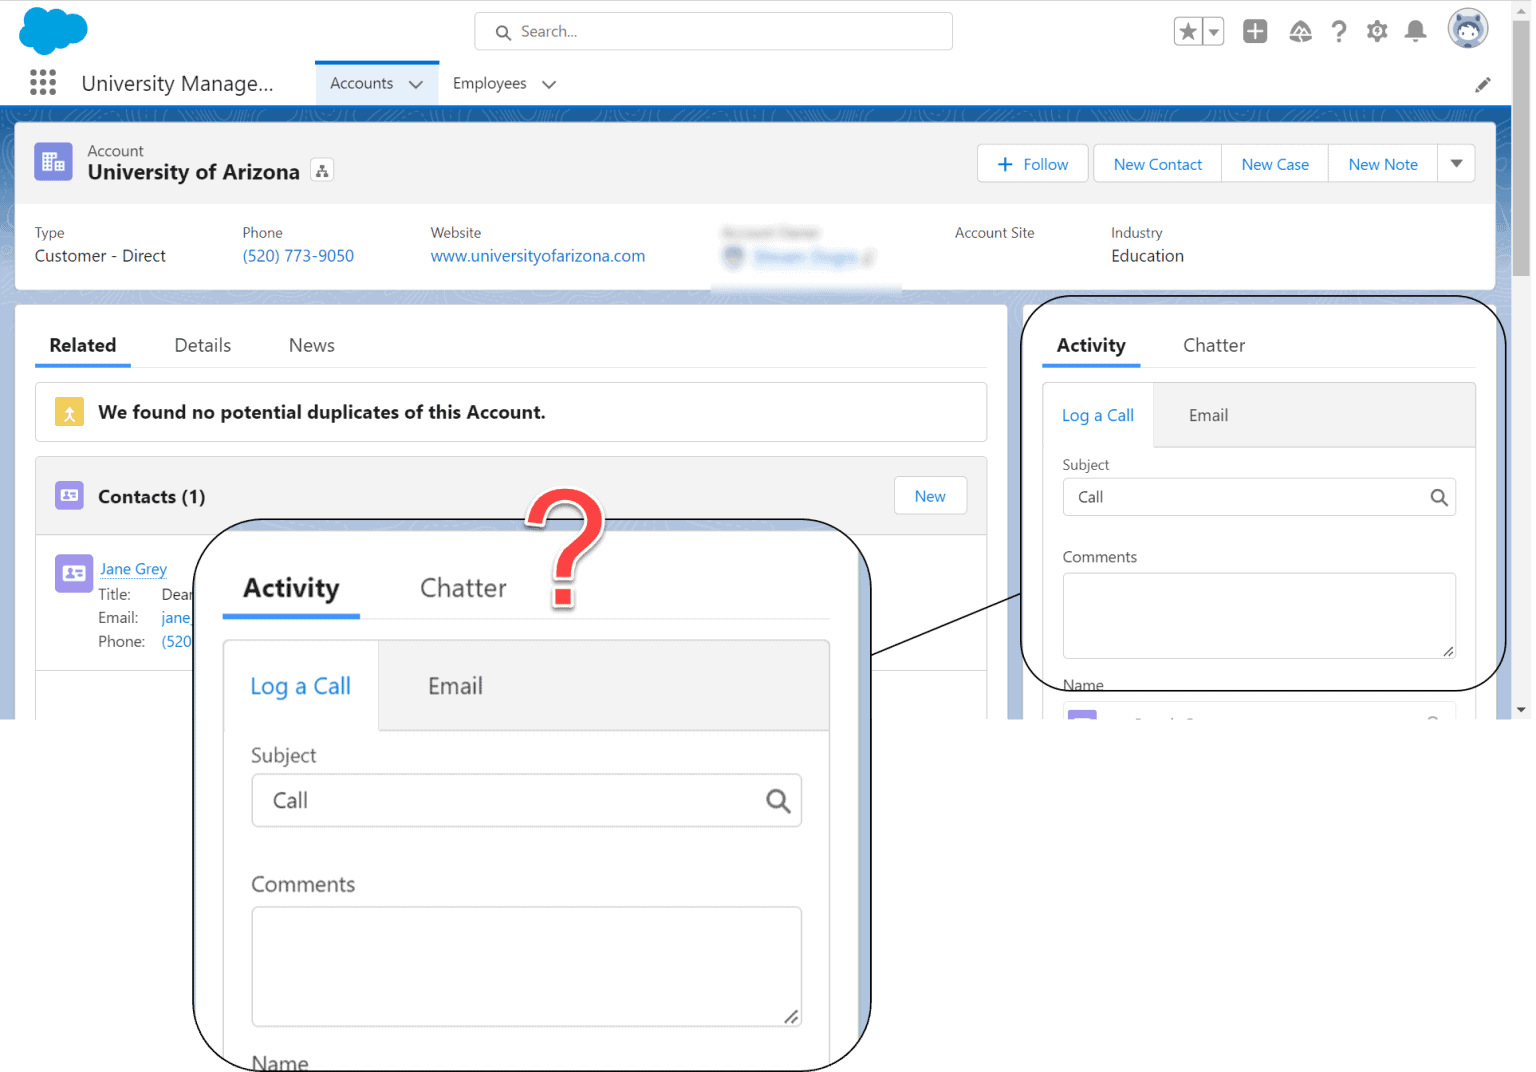1536x1072 pixels.
Task: Click the Contacts card icon in header
Action: [x=69, y=495]
